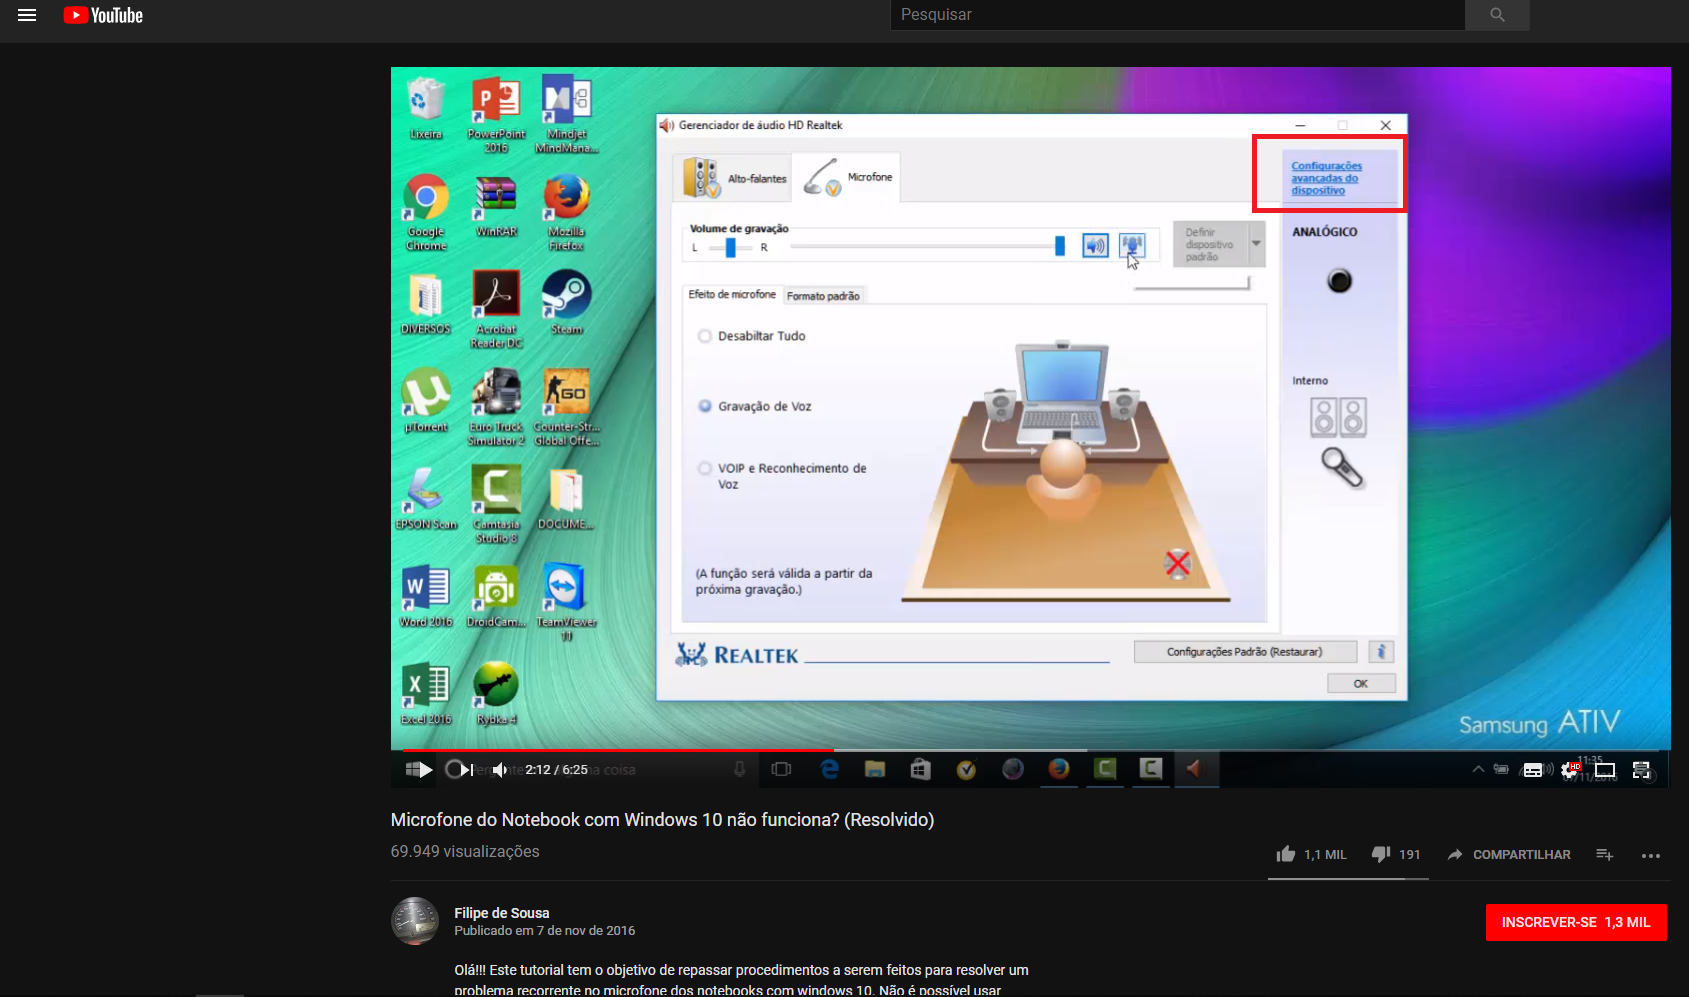Click Excel 2016 desktop icon in video
This screenshot has width=1689, height=997.
[x=426, y=692]
